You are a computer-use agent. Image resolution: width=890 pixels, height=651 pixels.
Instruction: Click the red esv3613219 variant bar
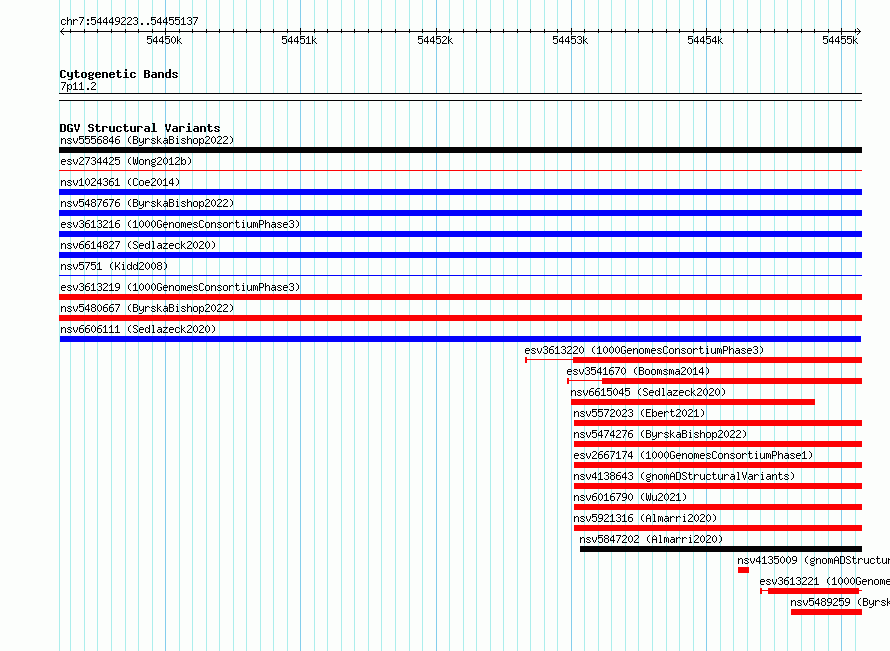pos(460,297)
